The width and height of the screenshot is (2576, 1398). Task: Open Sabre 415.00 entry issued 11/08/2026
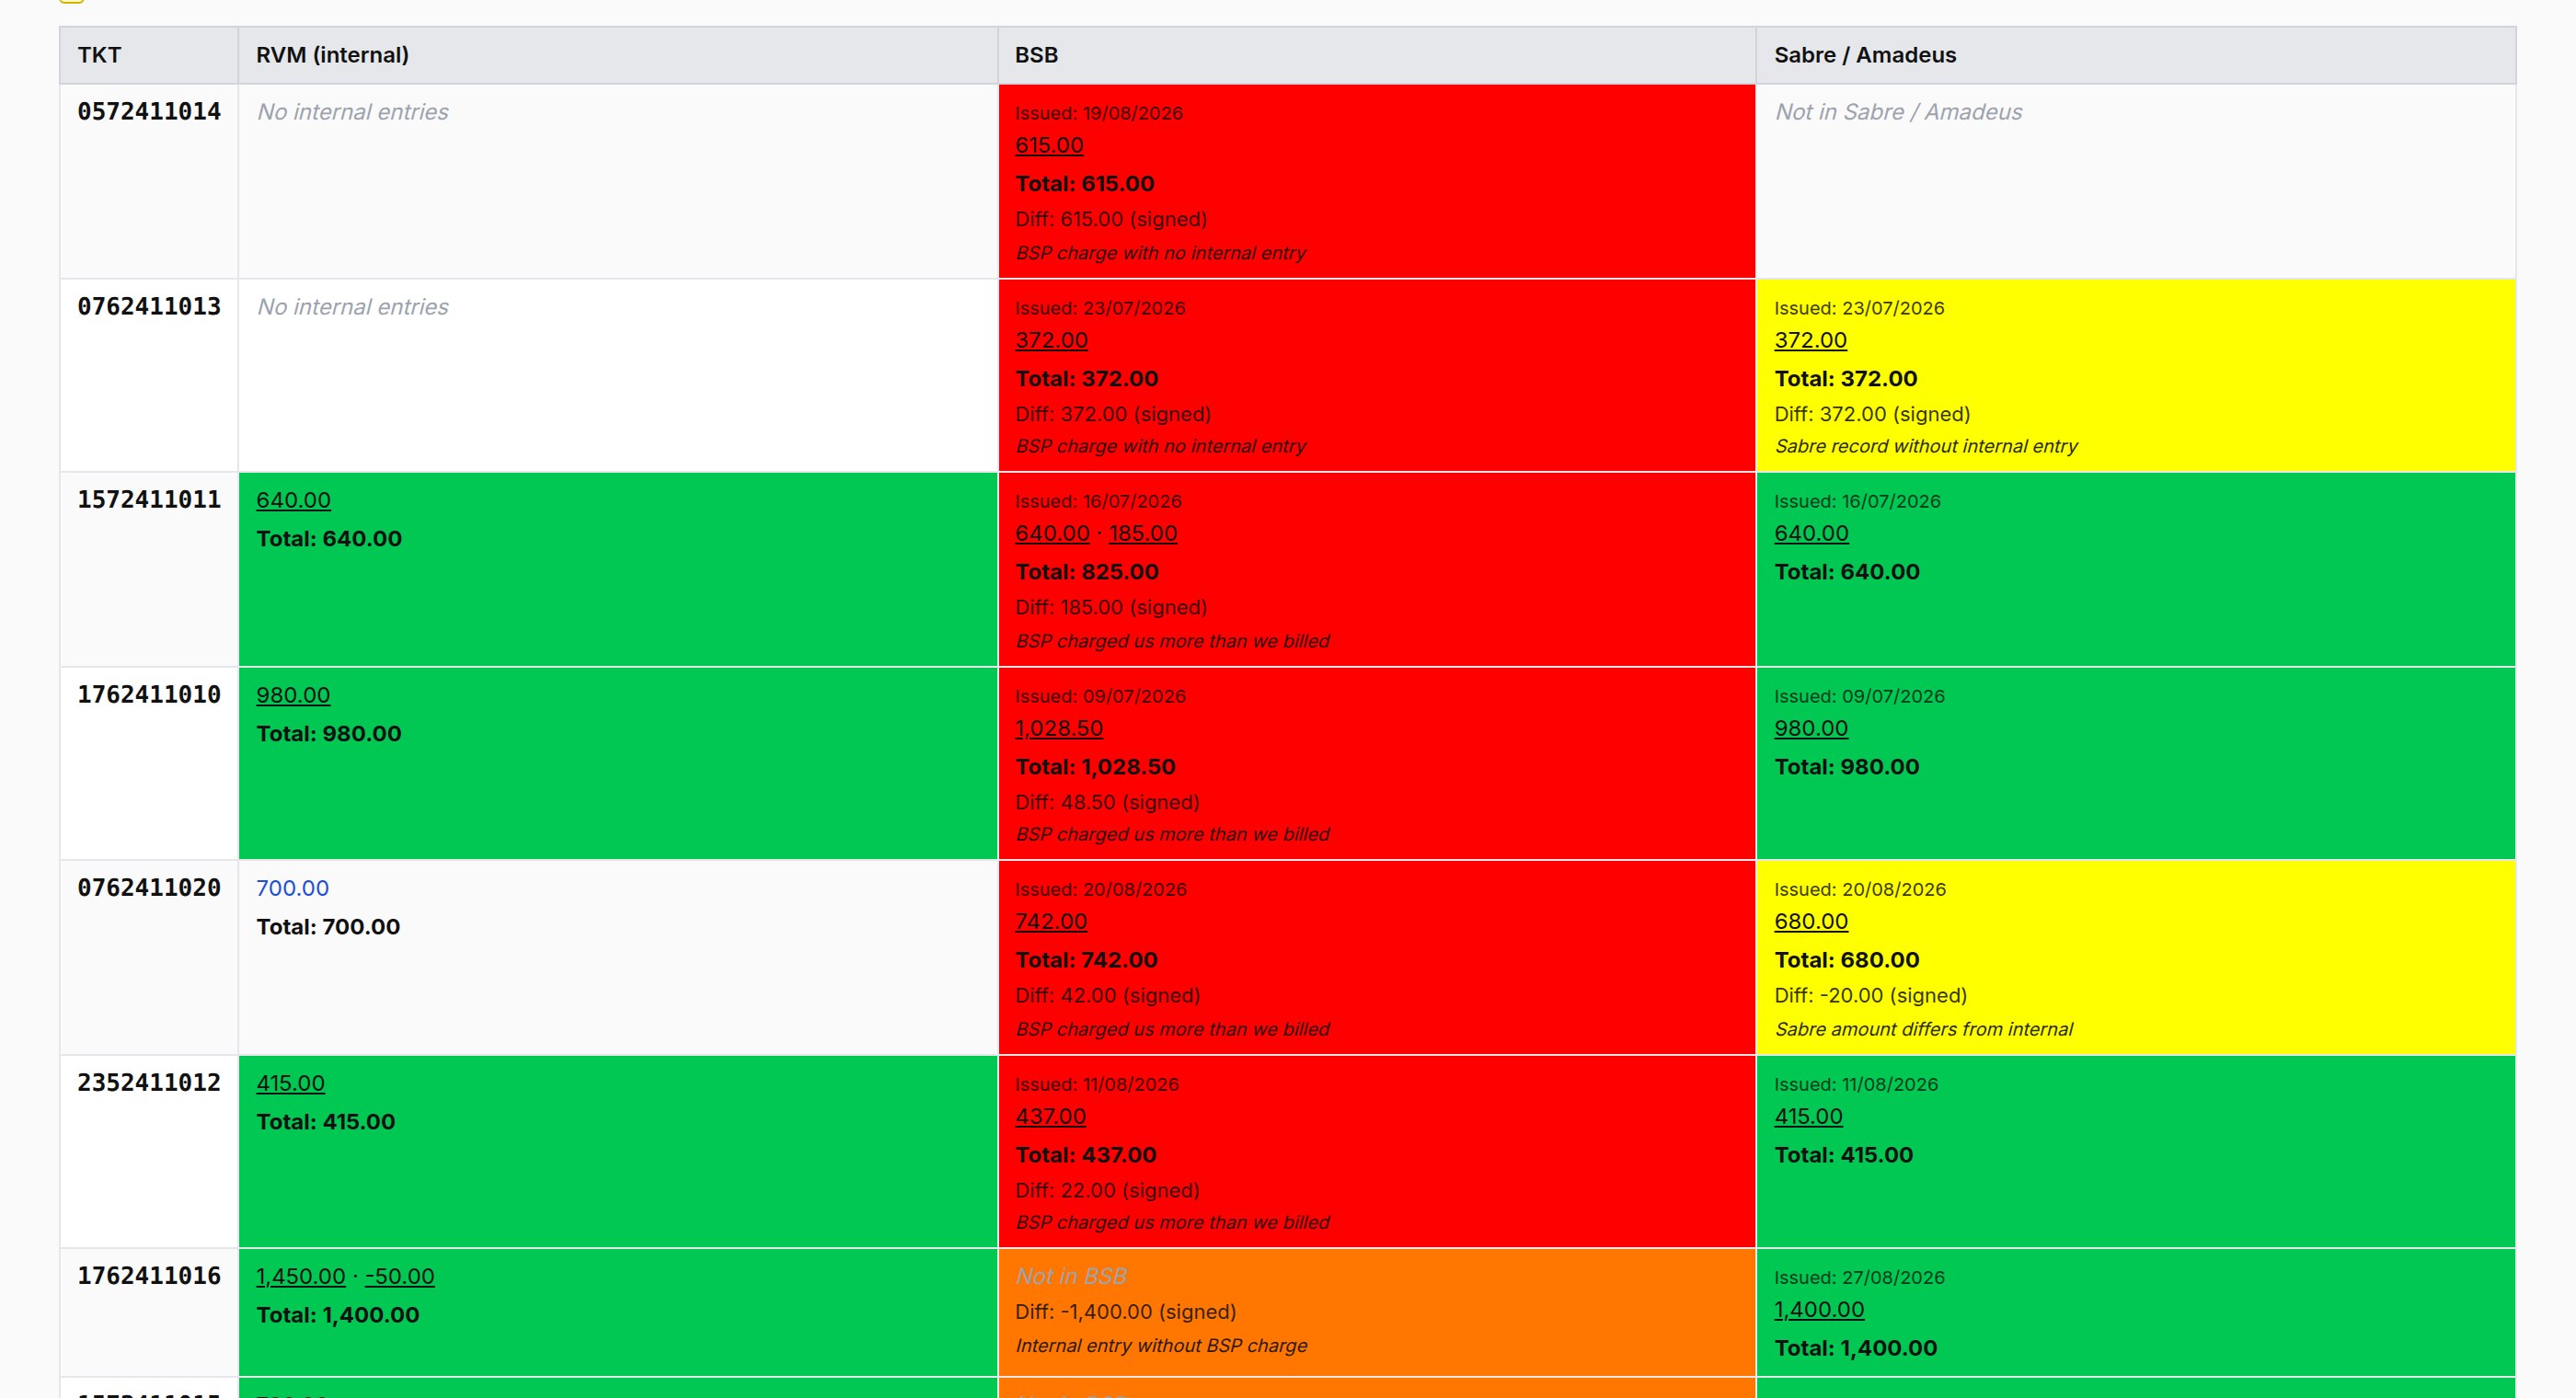pyautogui.click(x=1808, y=1116)
